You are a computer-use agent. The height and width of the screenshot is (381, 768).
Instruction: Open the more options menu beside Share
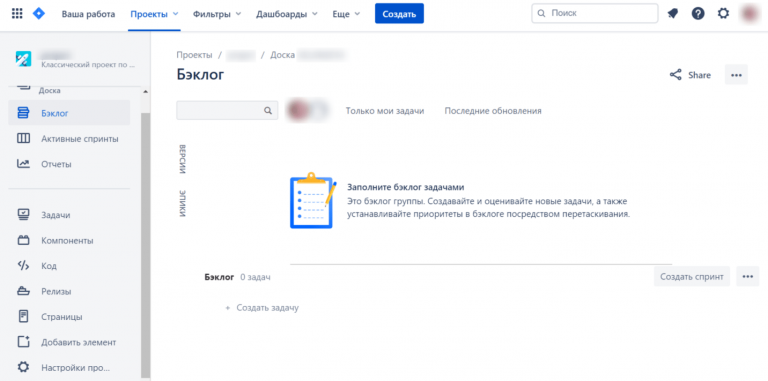(736, 75)
